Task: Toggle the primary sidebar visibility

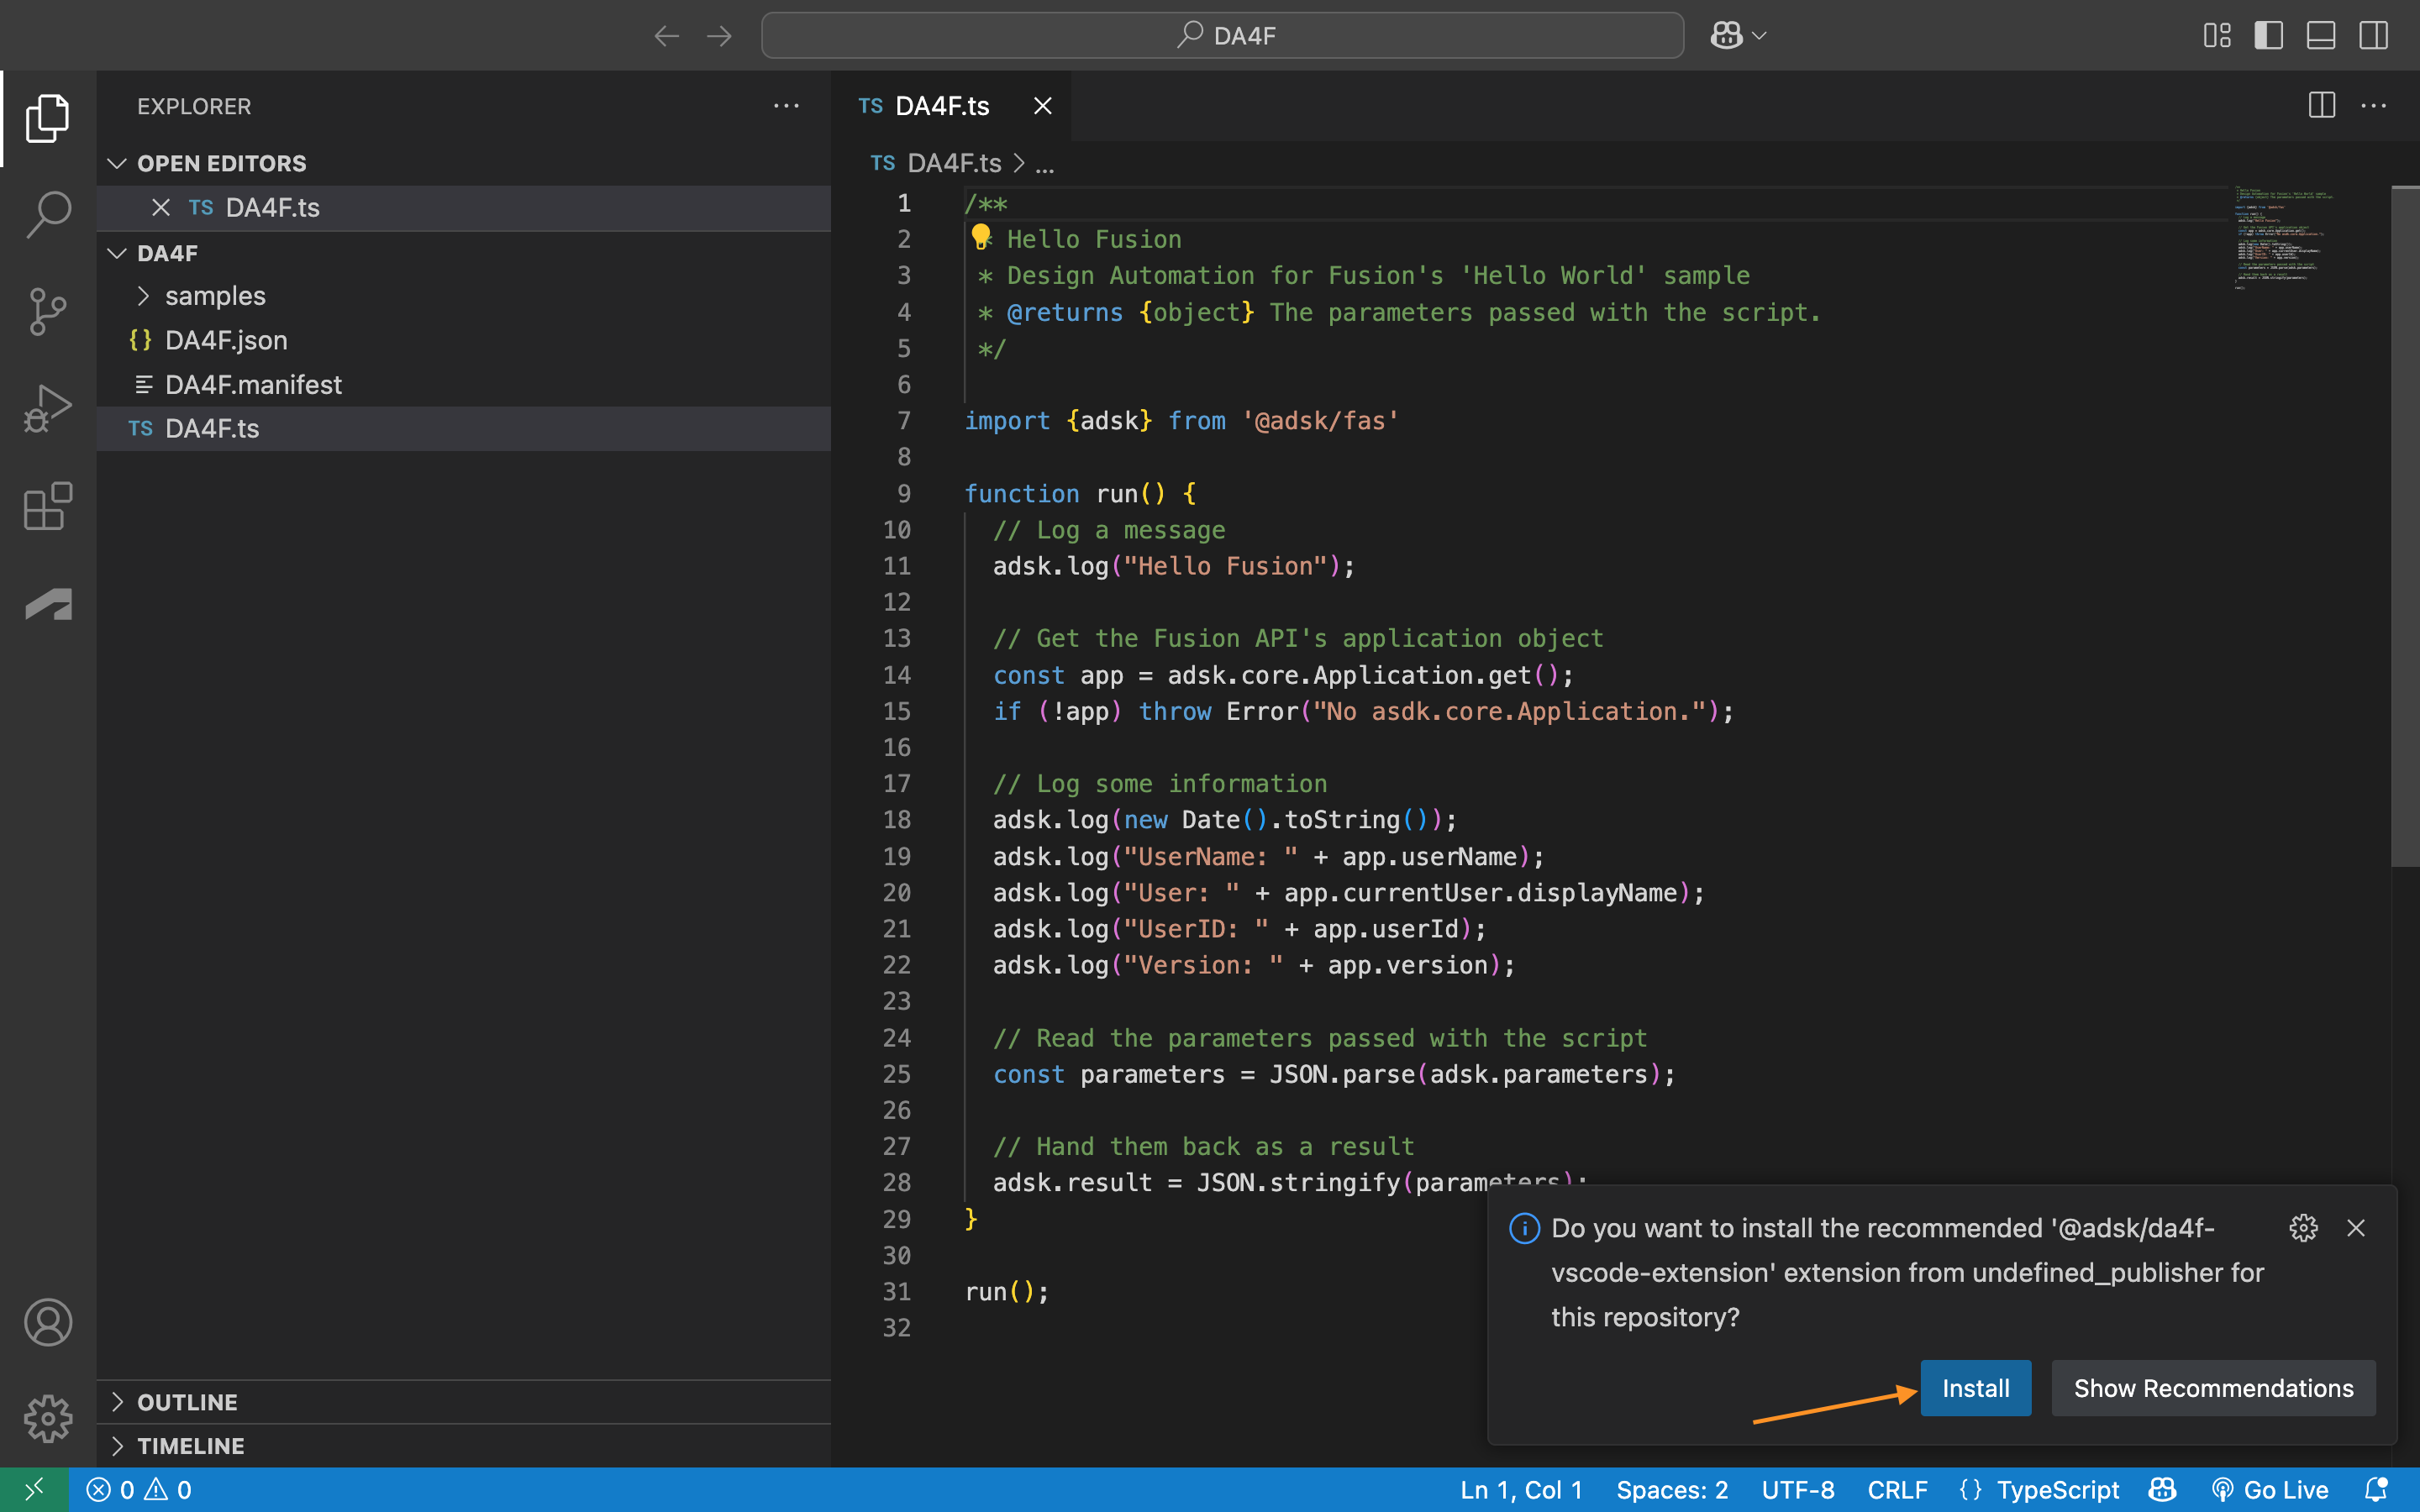Action: pyautogui.click(x=2268, y=35)
